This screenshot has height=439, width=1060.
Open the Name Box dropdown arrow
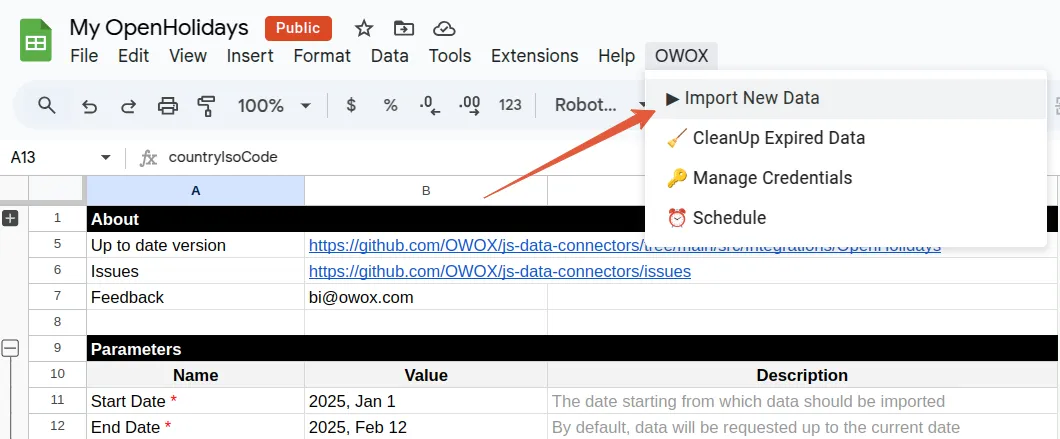105,158
